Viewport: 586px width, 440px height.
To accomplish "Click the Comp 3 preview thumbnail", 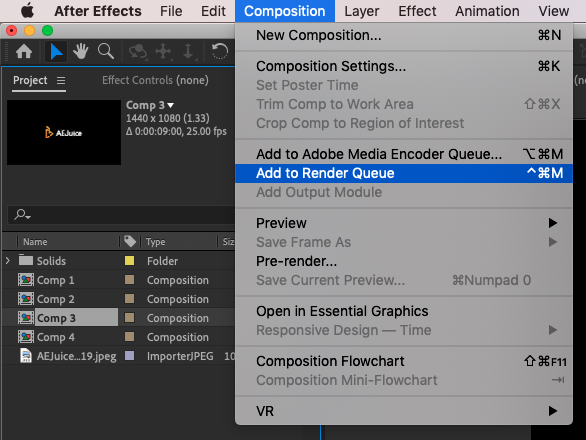I will coord(64,132).
